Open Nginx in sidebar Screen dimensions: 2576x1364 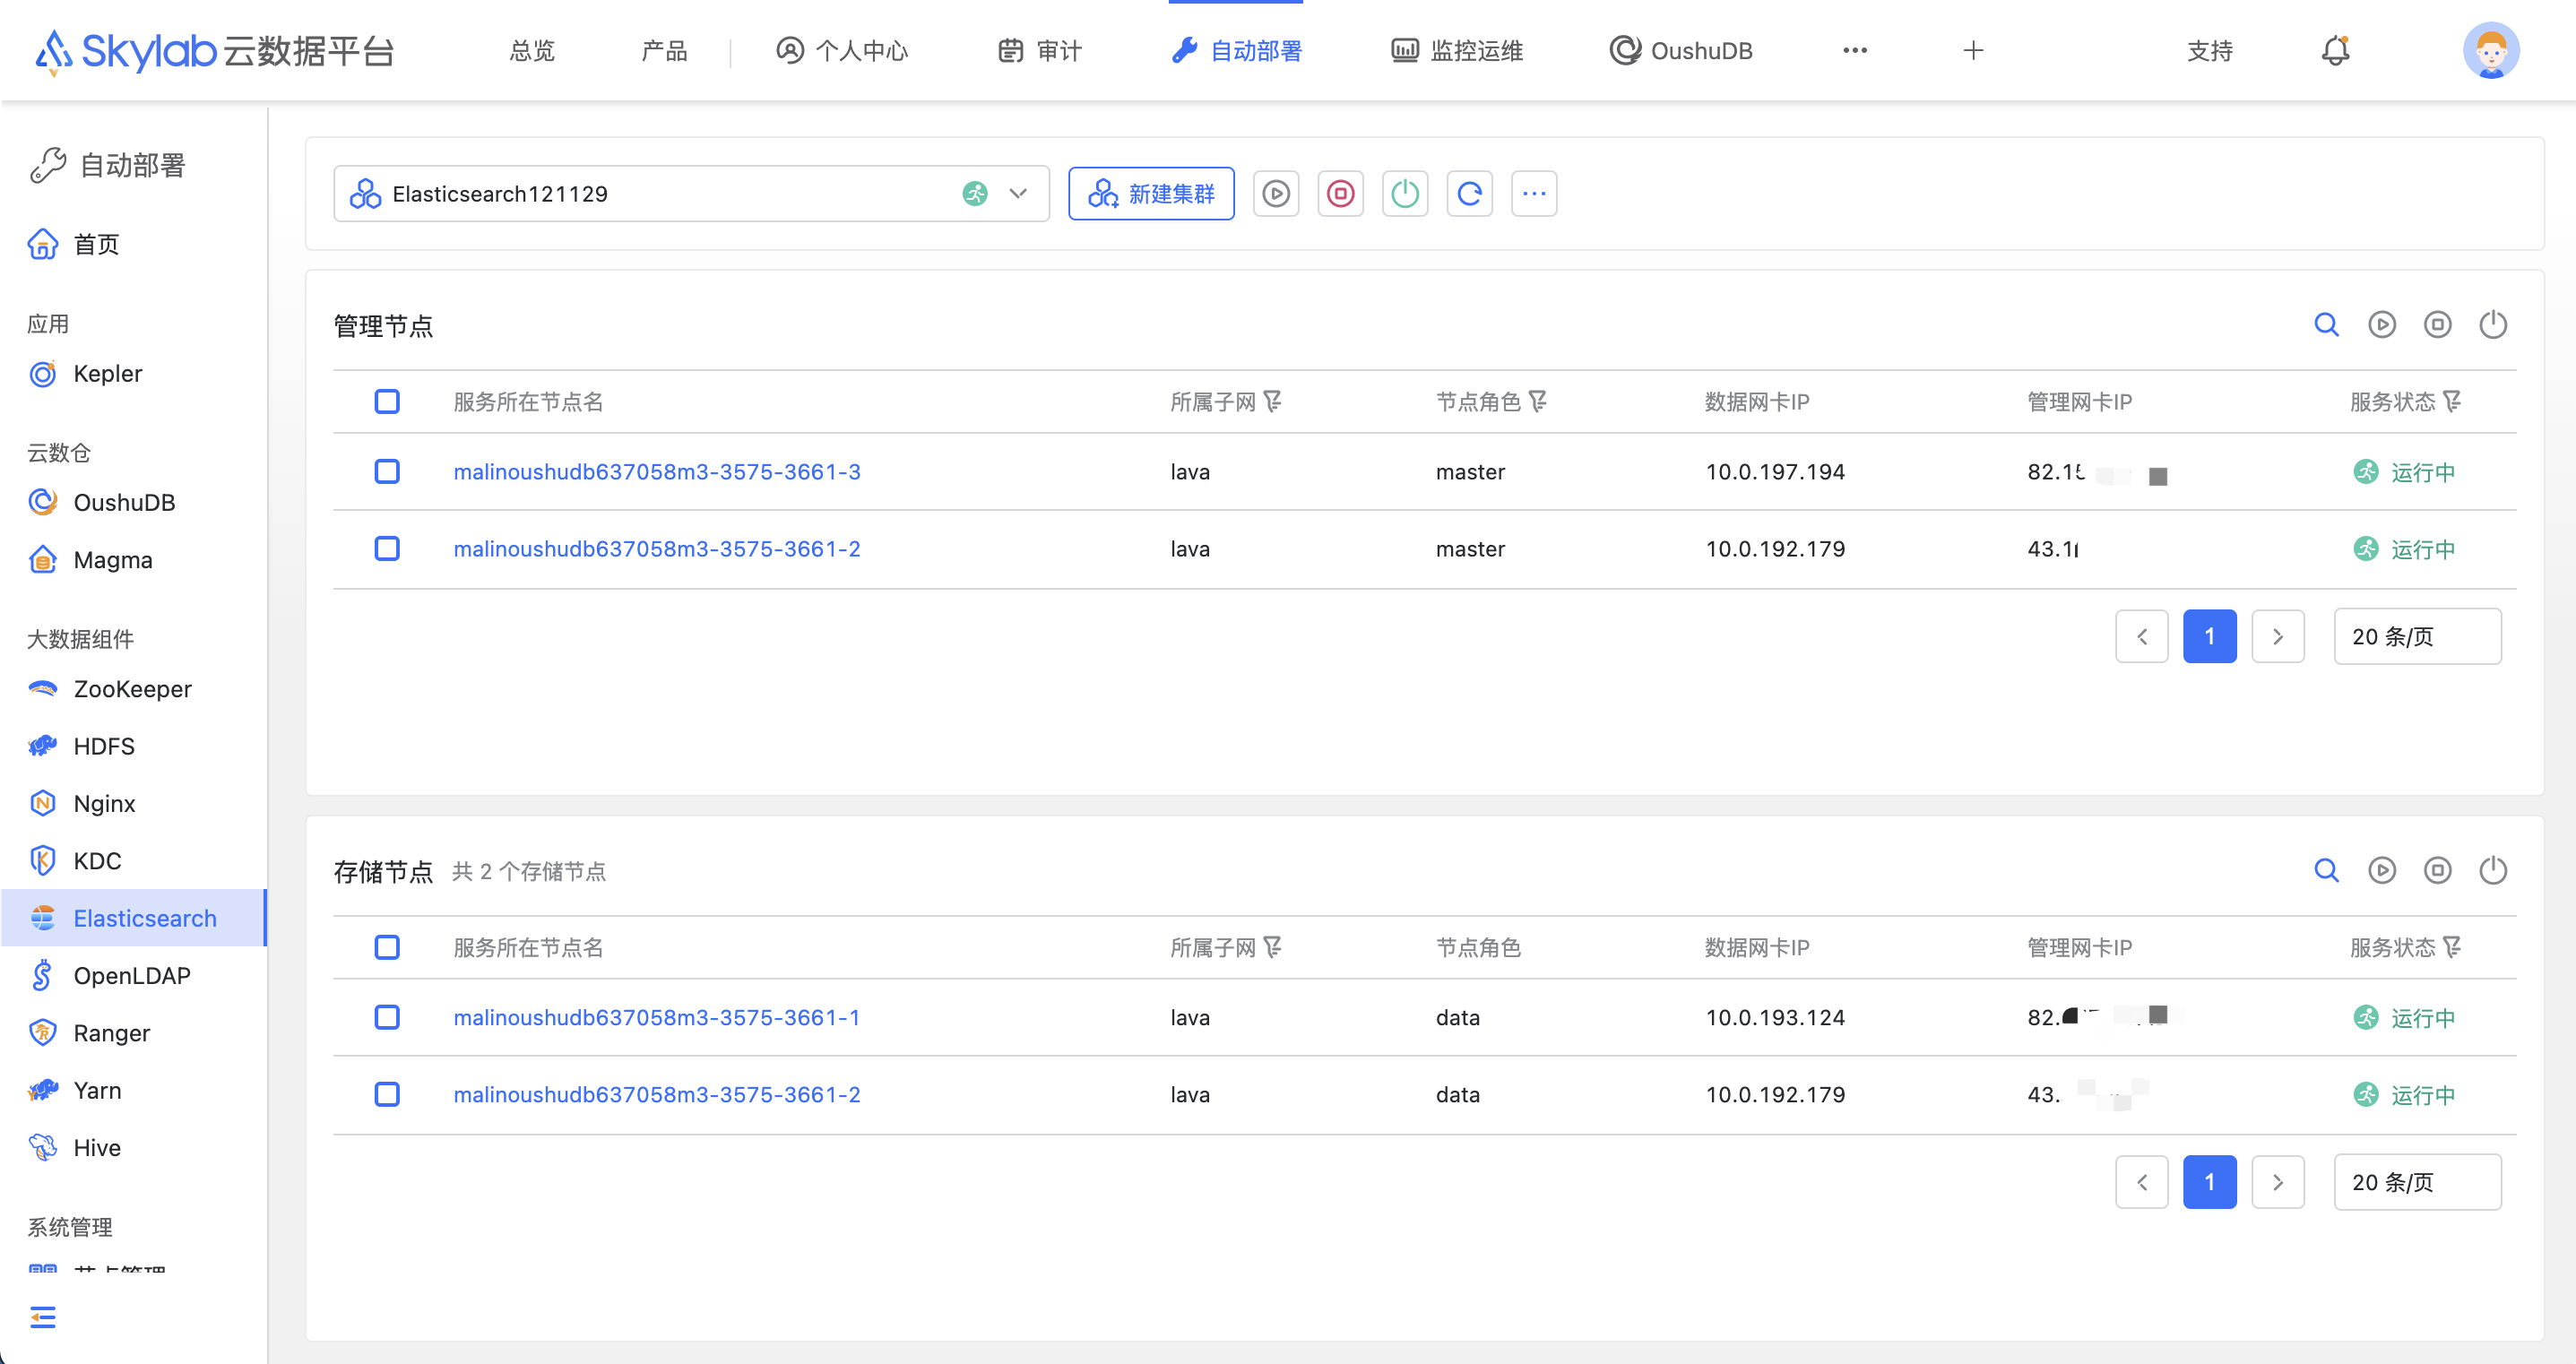(x=134, y=803)
